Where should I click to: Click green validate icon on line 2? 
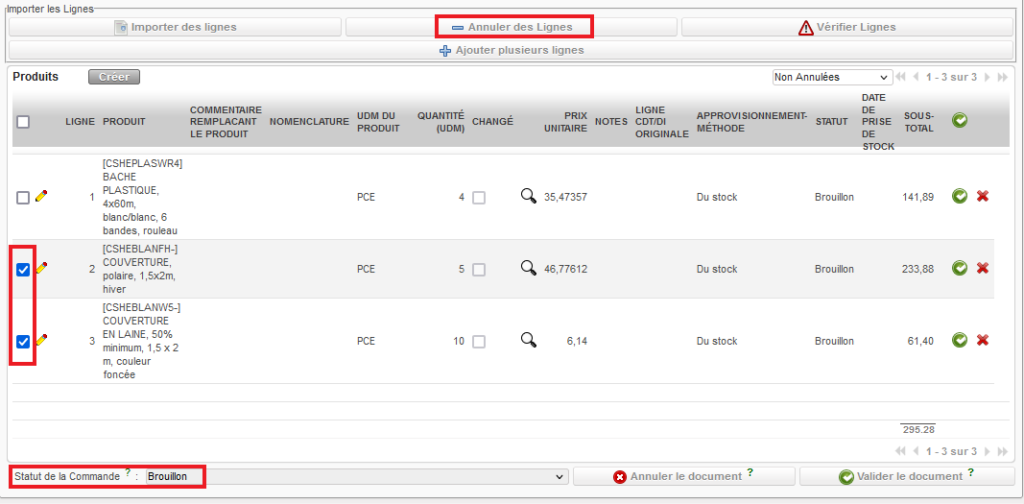(x=959, y=268)
